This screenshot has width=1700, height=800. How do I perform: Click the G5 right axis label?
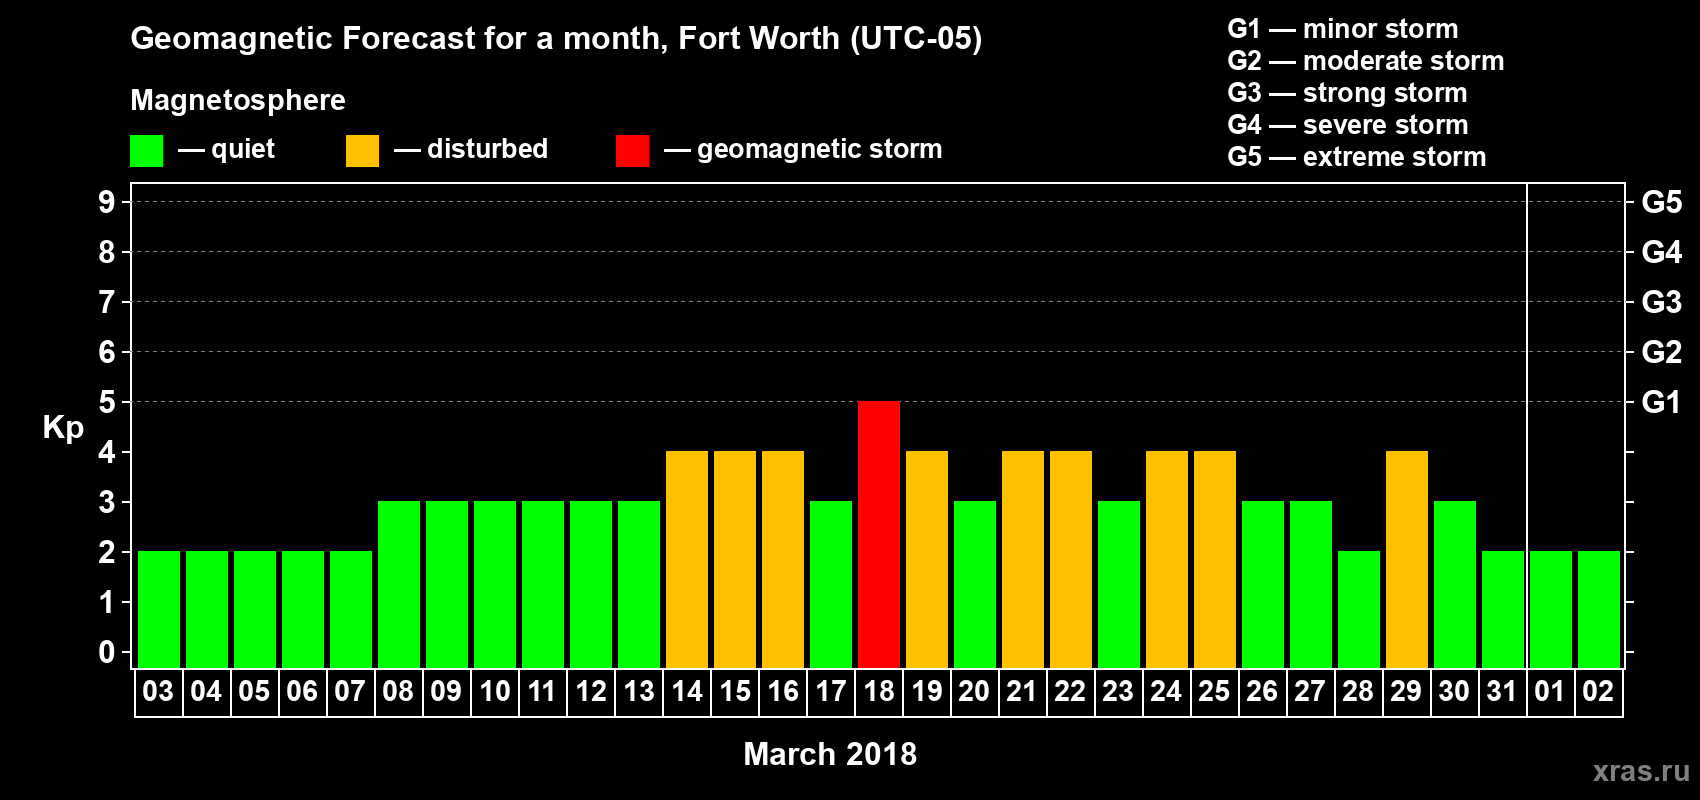(x=1662, y=202)
